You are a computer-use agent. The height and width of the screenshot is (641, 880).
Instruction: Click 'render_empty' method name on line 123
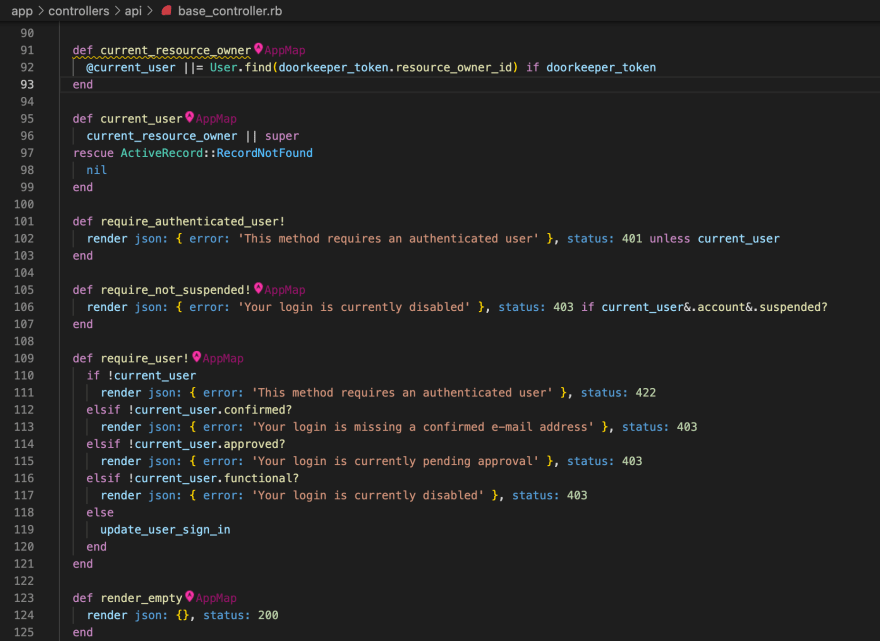141,598
